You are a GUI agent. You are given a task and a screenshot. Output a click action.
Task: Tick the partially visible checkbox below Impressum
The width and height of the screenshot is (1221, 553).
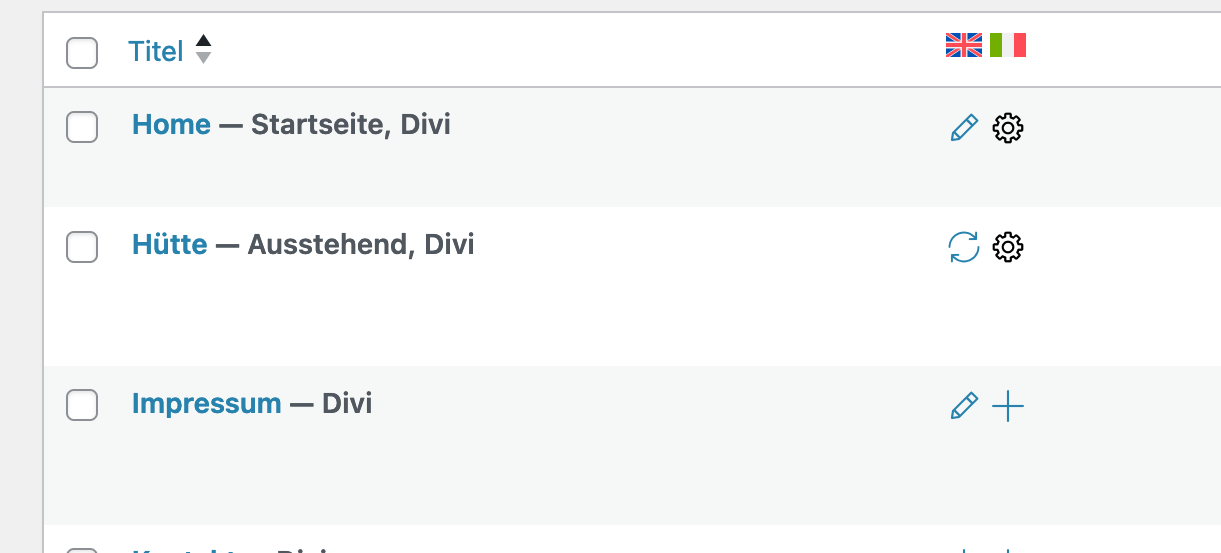(82, 549)
